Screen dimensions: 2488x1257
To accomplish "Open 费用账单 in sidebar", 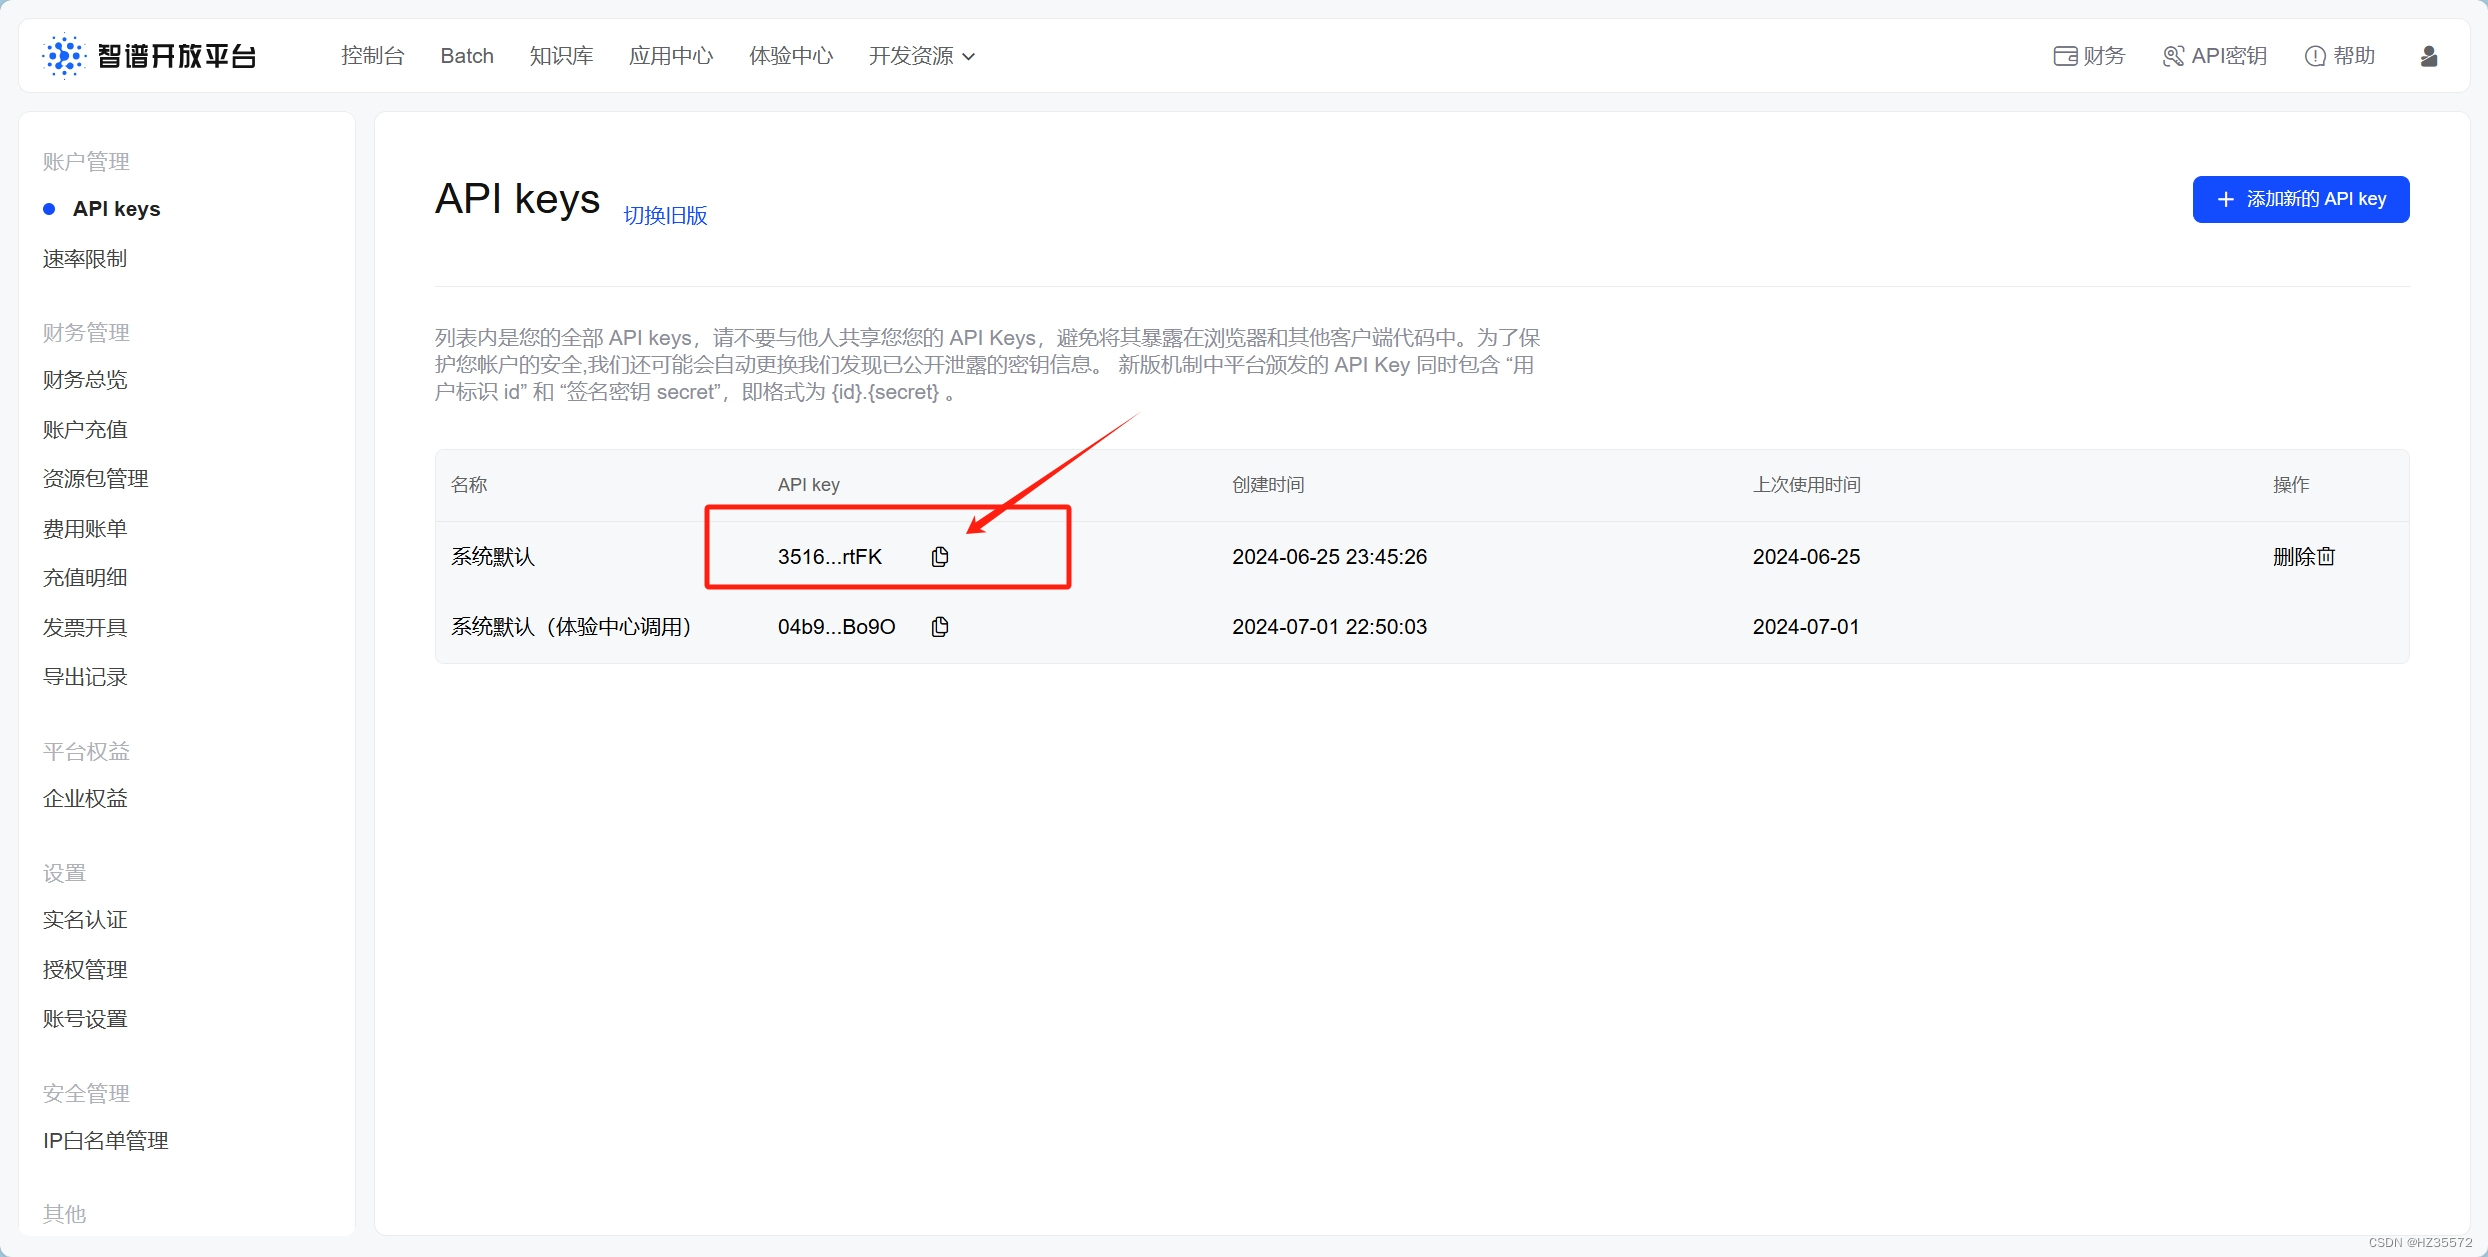I will tap(85, 529).
